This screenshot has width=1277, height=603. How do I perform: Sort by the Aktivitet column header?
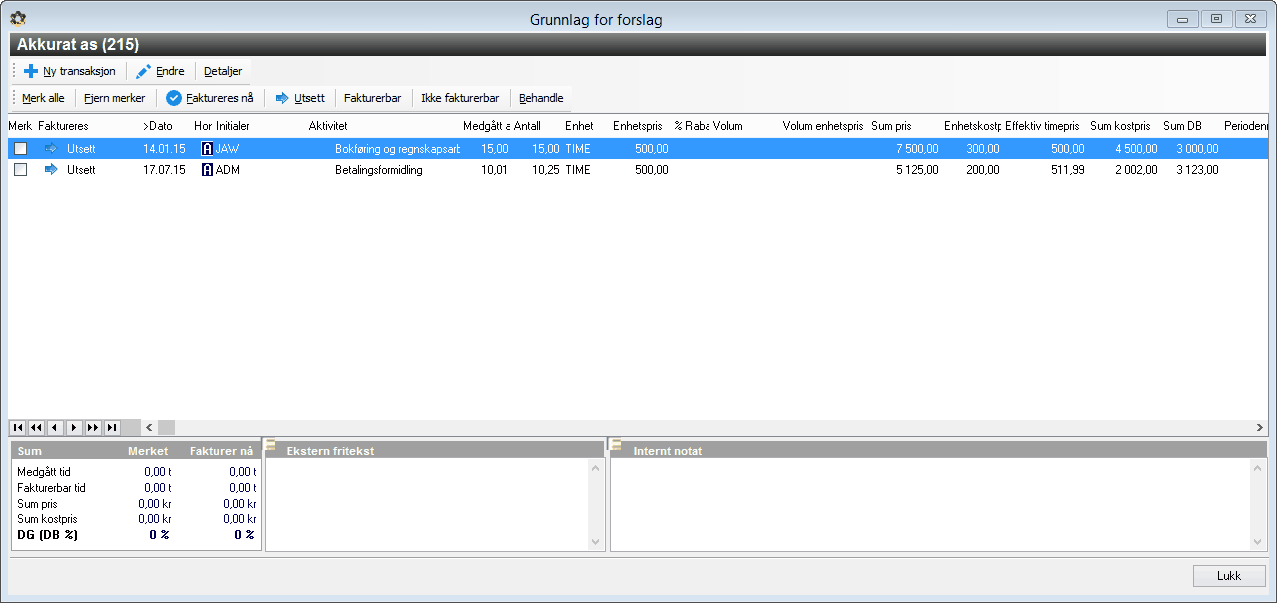[328, 126]
